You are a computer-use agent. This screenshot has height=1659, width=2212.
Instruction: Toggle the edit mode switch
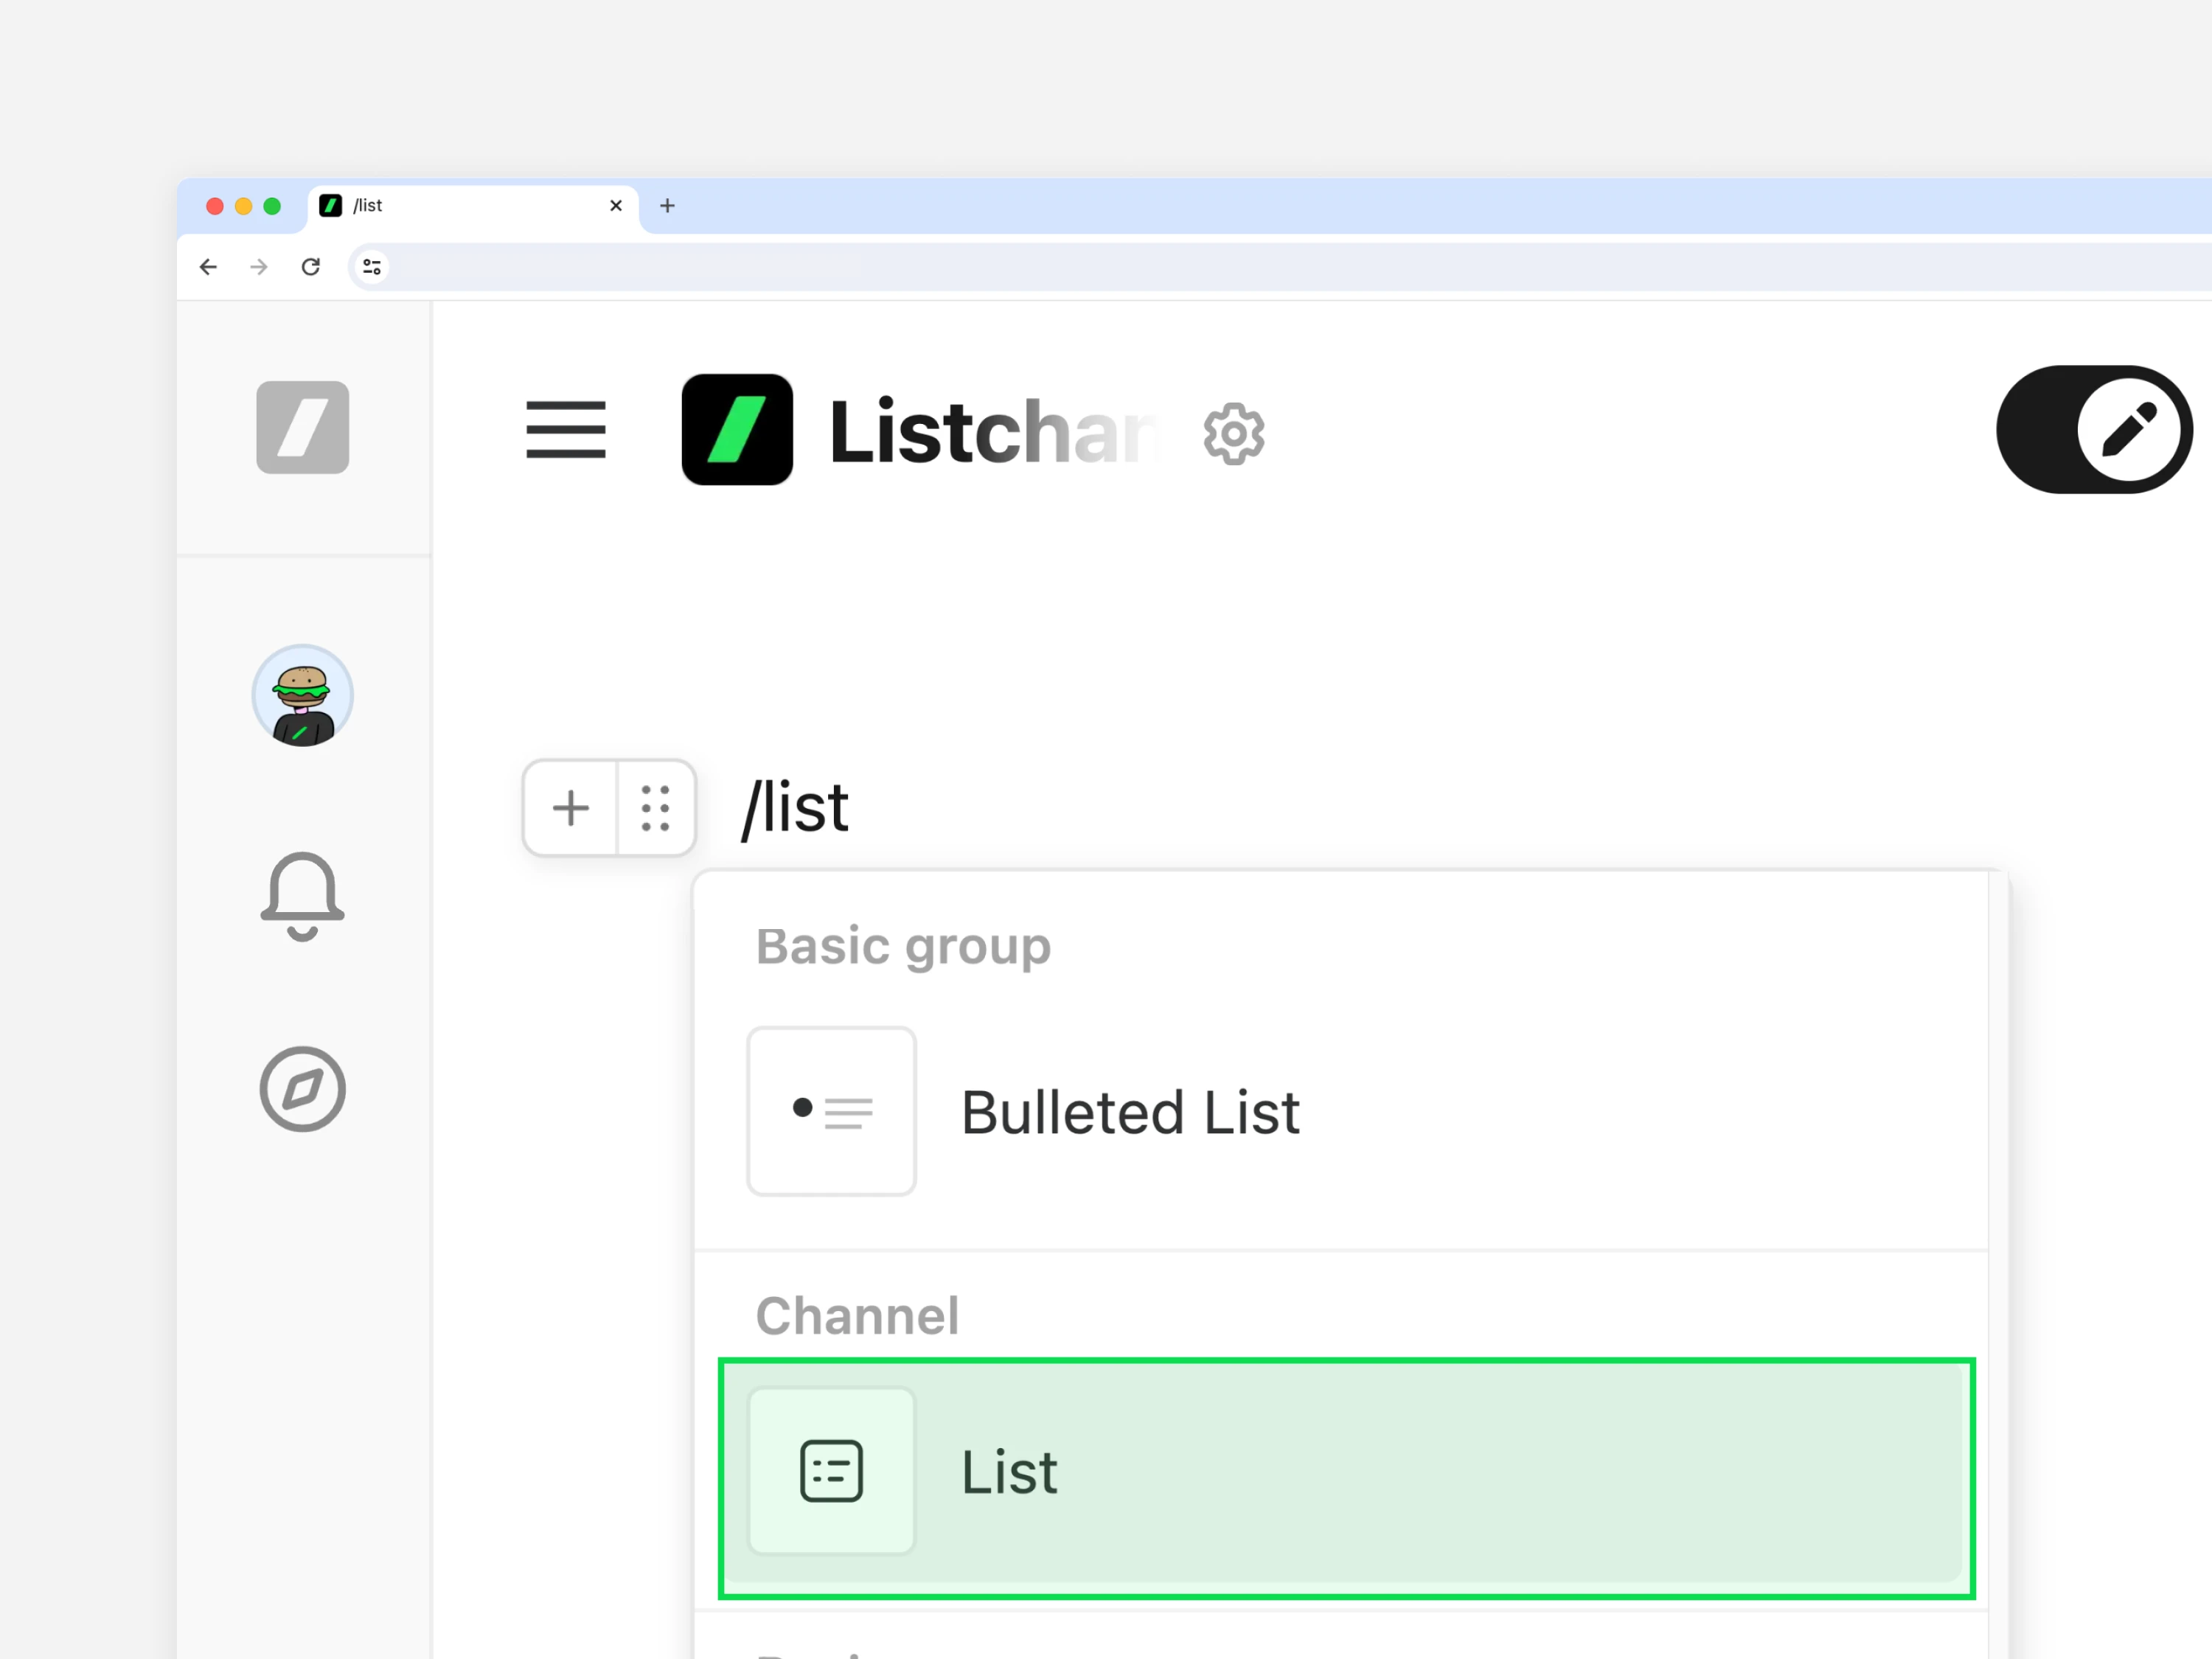click(2094, 430)
